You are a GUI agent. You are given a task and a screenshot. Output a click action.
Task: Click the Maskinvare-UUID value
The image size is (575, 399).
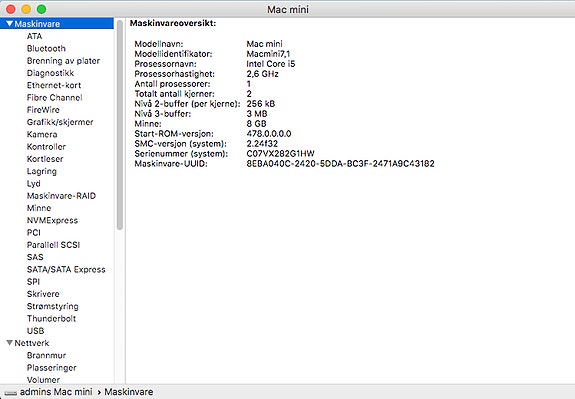[340, 164]
